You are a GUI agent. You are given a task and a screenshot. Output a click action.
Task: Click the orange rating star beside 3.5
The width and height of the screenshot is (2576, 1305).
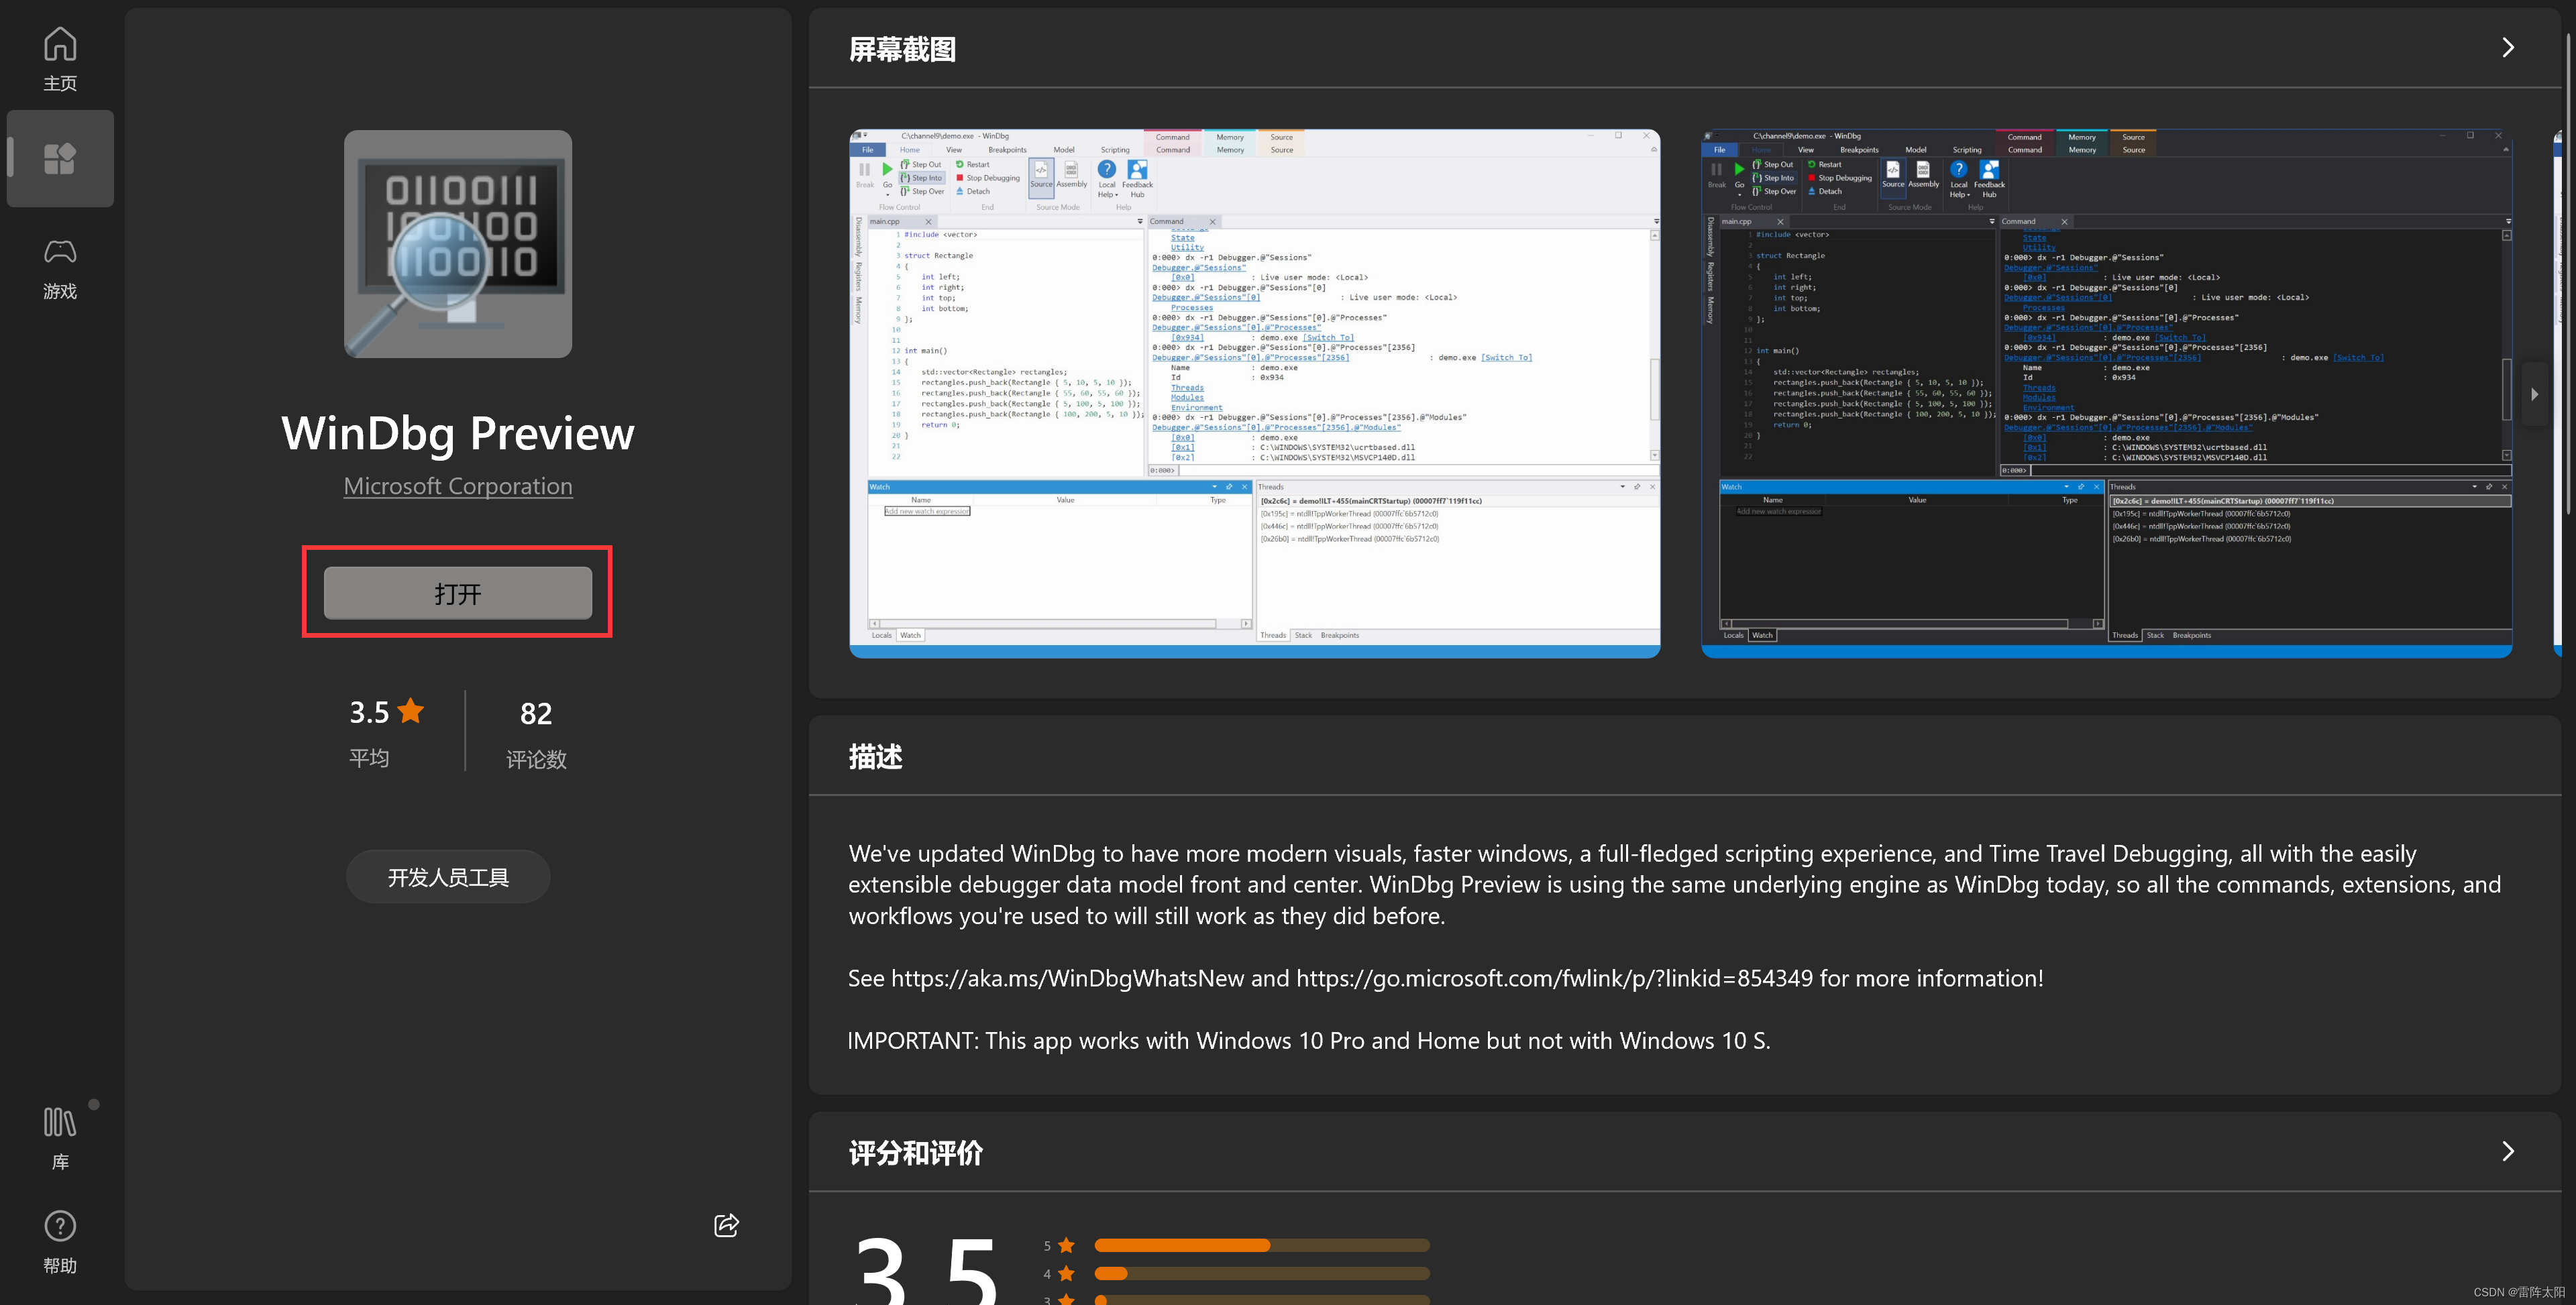click(411, 711)
